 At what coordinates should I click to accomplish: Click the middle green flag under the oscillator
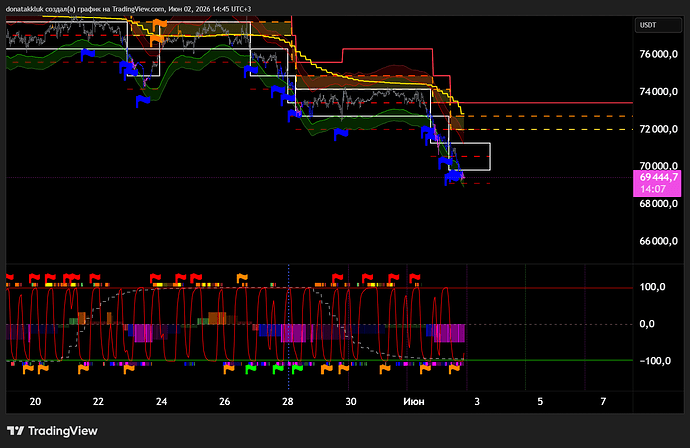coord(278,369)
